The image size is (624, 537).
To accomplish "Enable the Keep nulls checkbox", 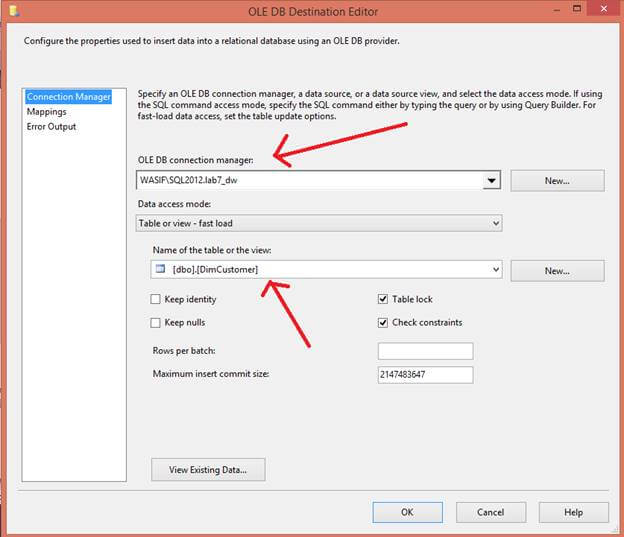I will tap(156, 322).
